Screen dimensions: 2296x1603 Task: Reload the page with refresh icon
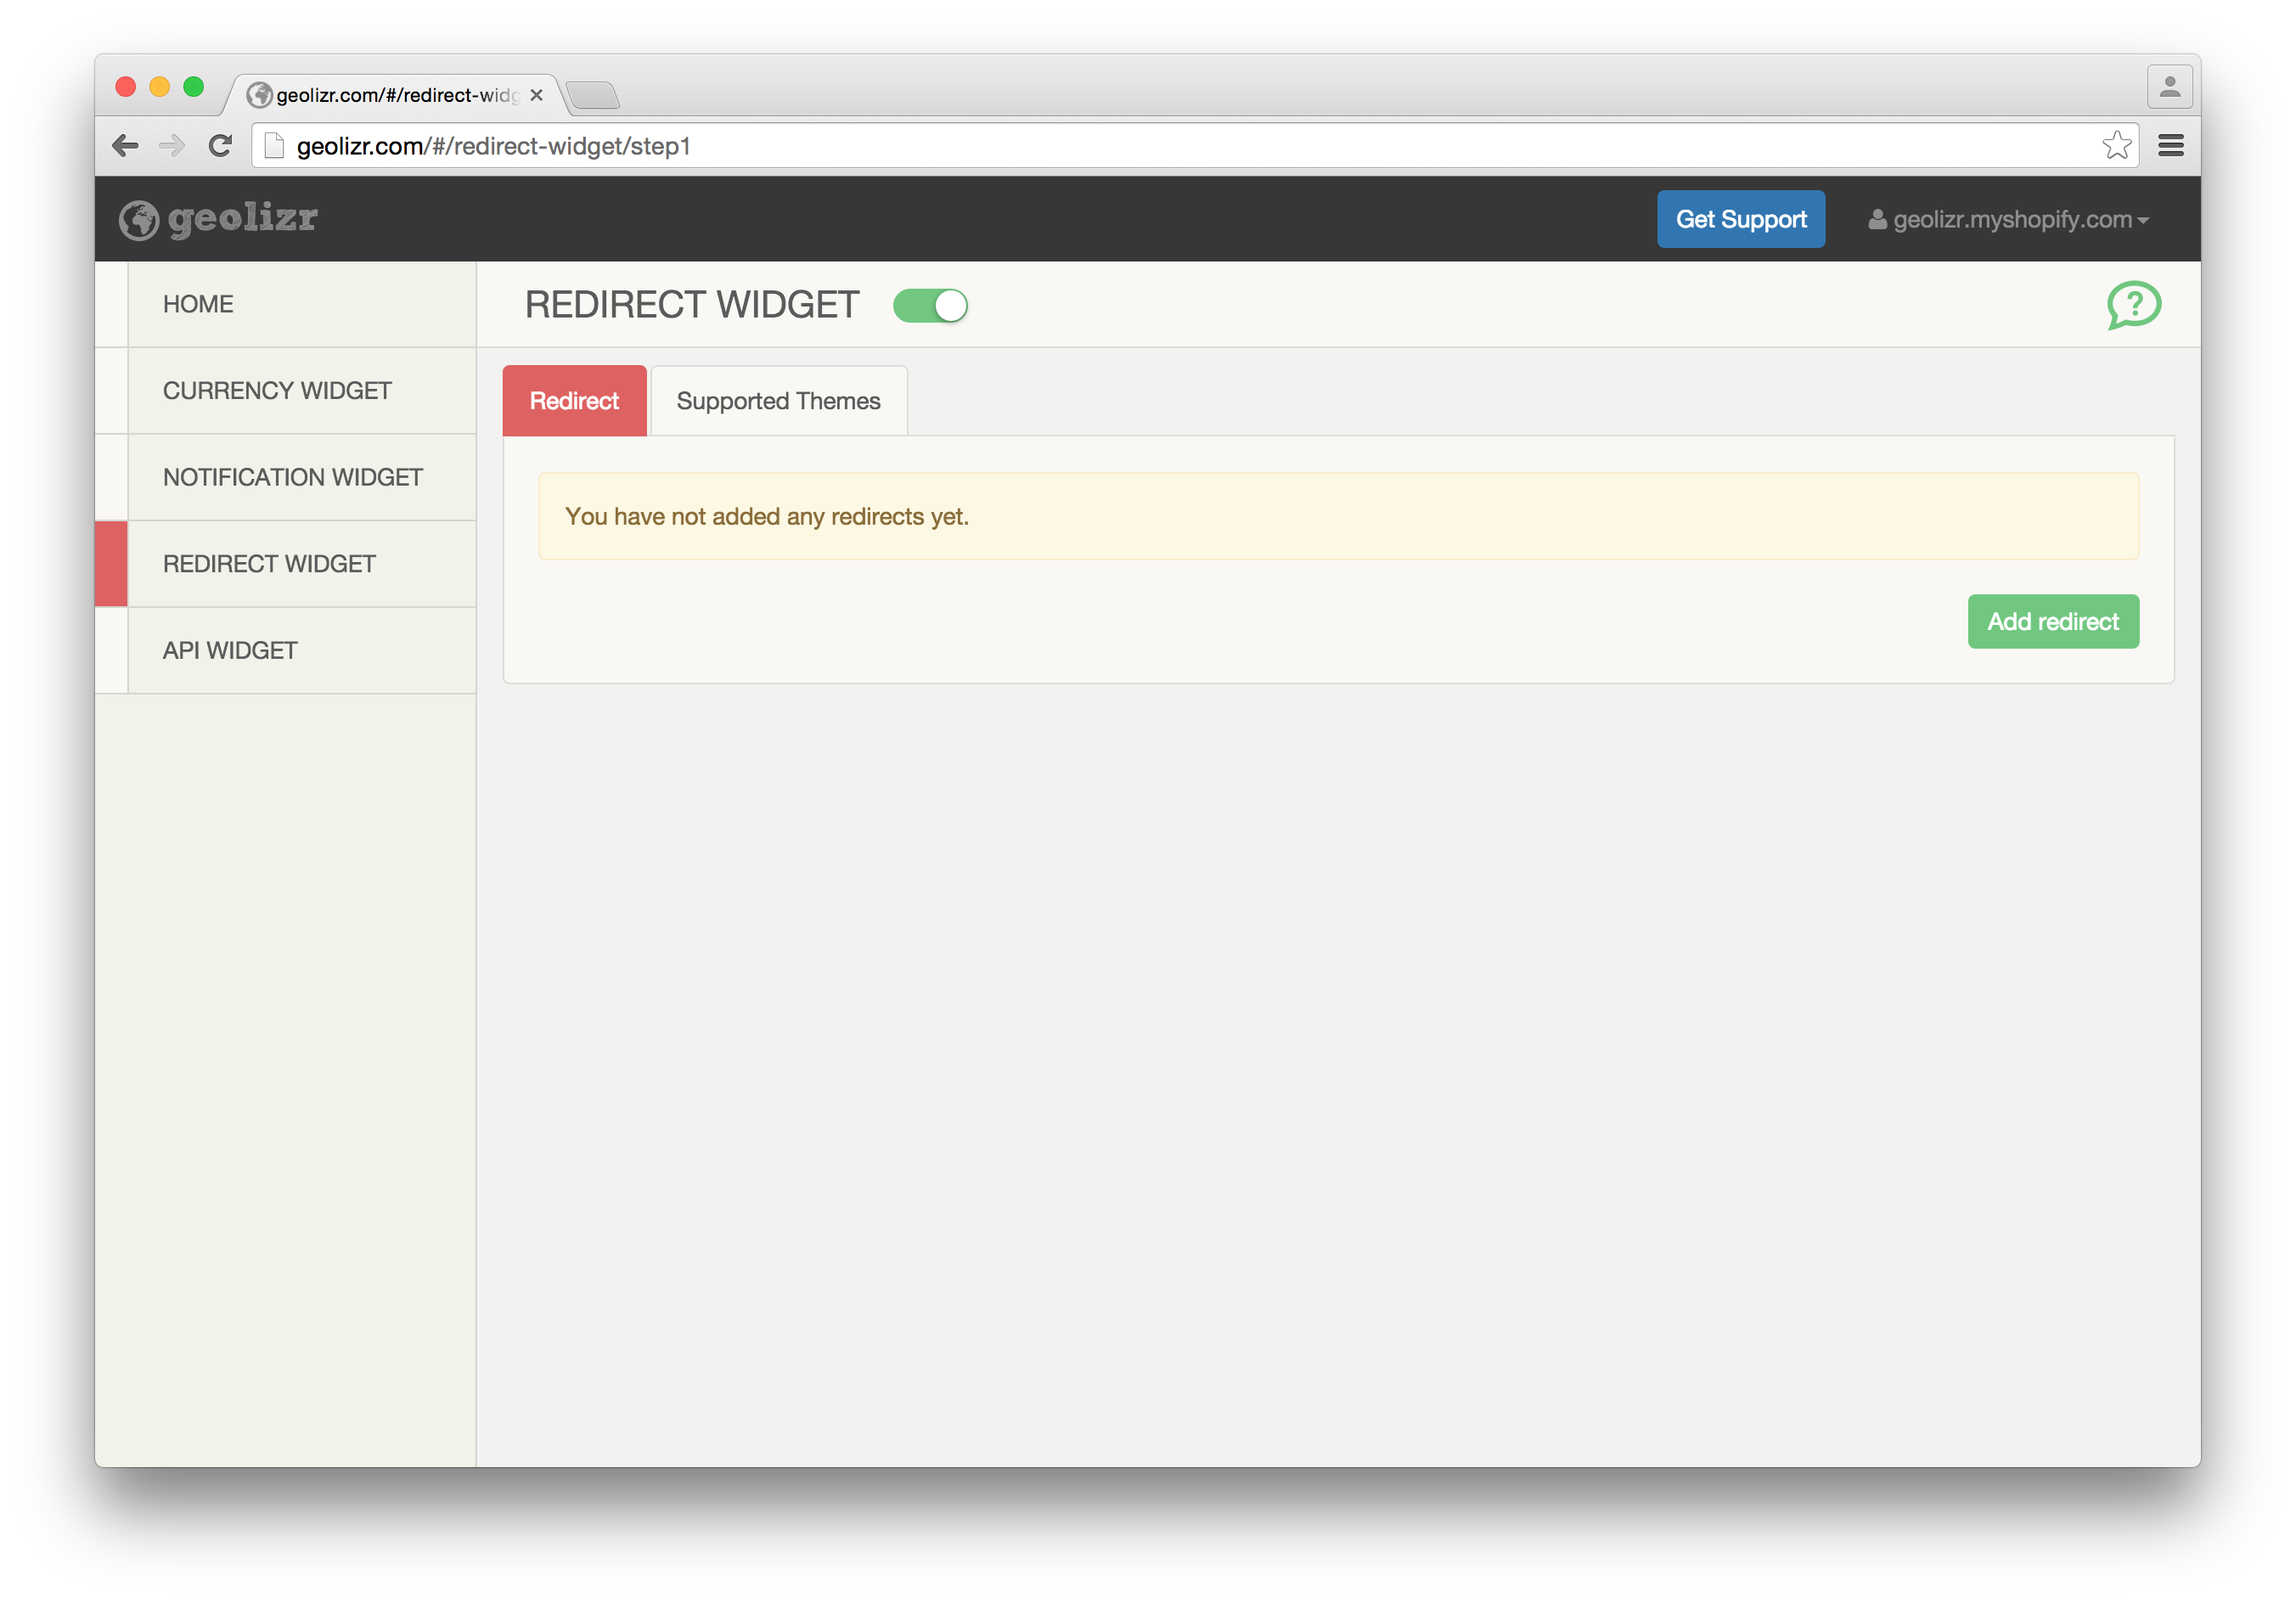[220, 146]
